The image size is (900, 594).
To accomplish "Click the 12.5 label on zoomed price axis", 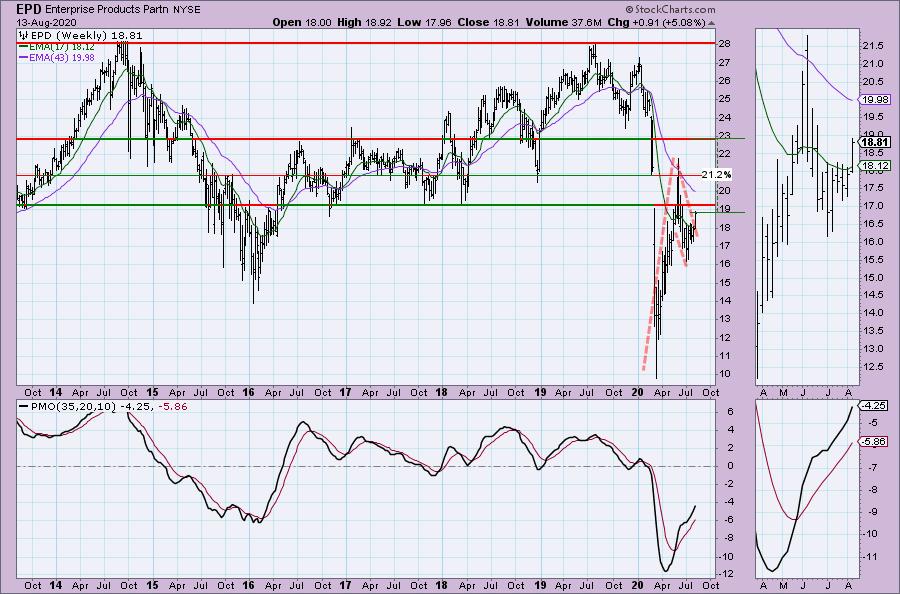I will [x=872, y=366].
